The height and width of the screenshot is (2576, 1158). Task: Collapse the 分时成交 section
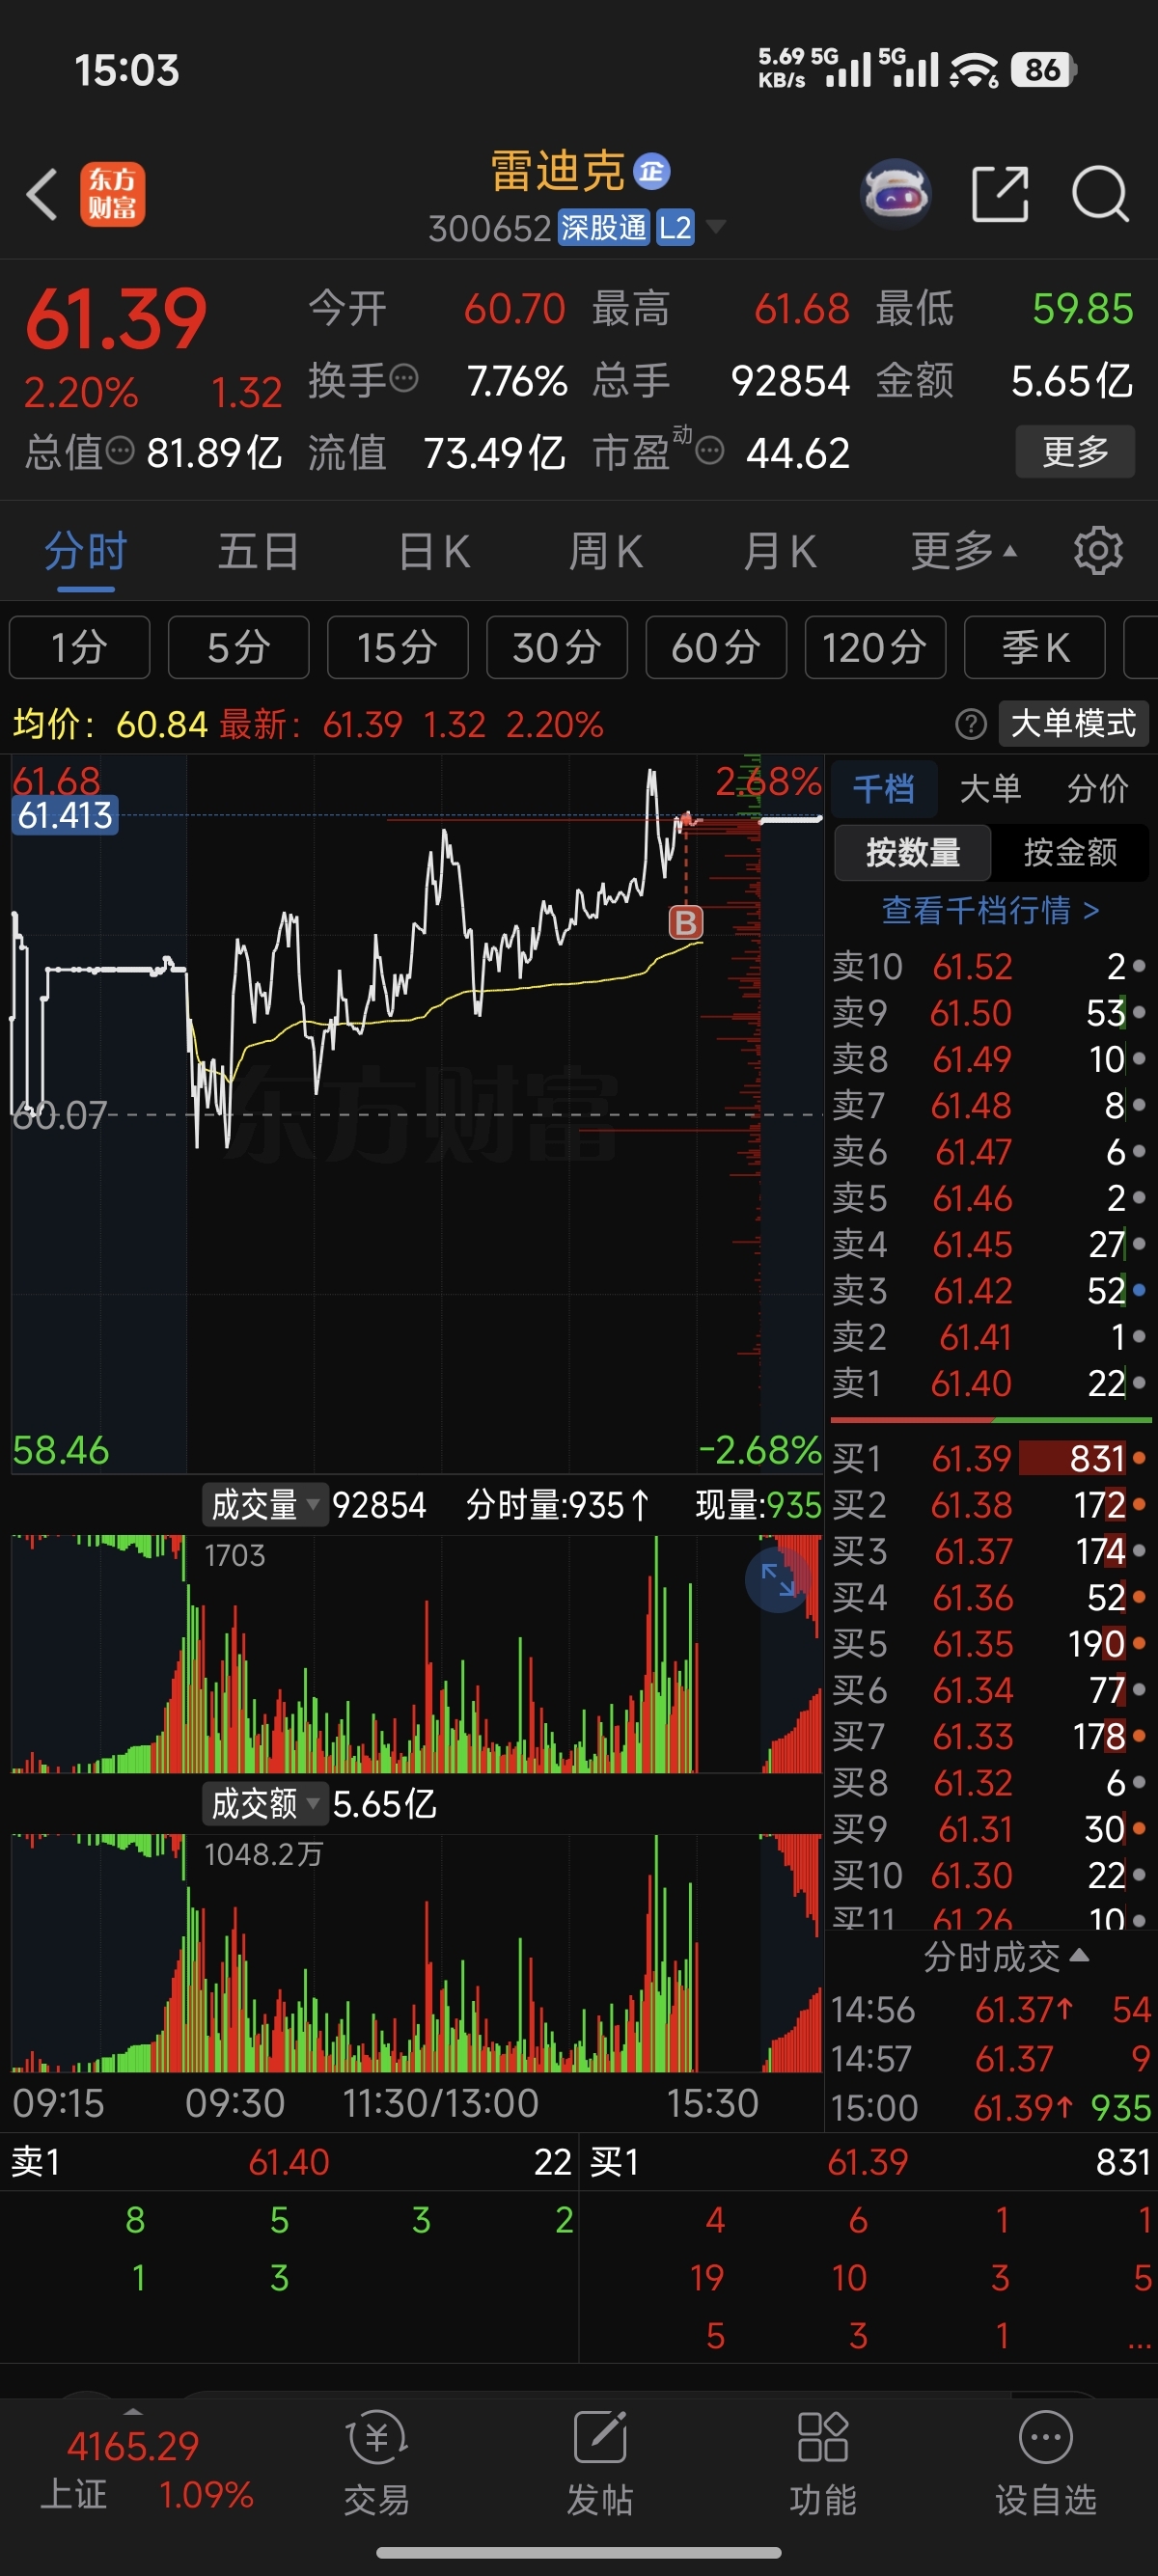1006,1956
